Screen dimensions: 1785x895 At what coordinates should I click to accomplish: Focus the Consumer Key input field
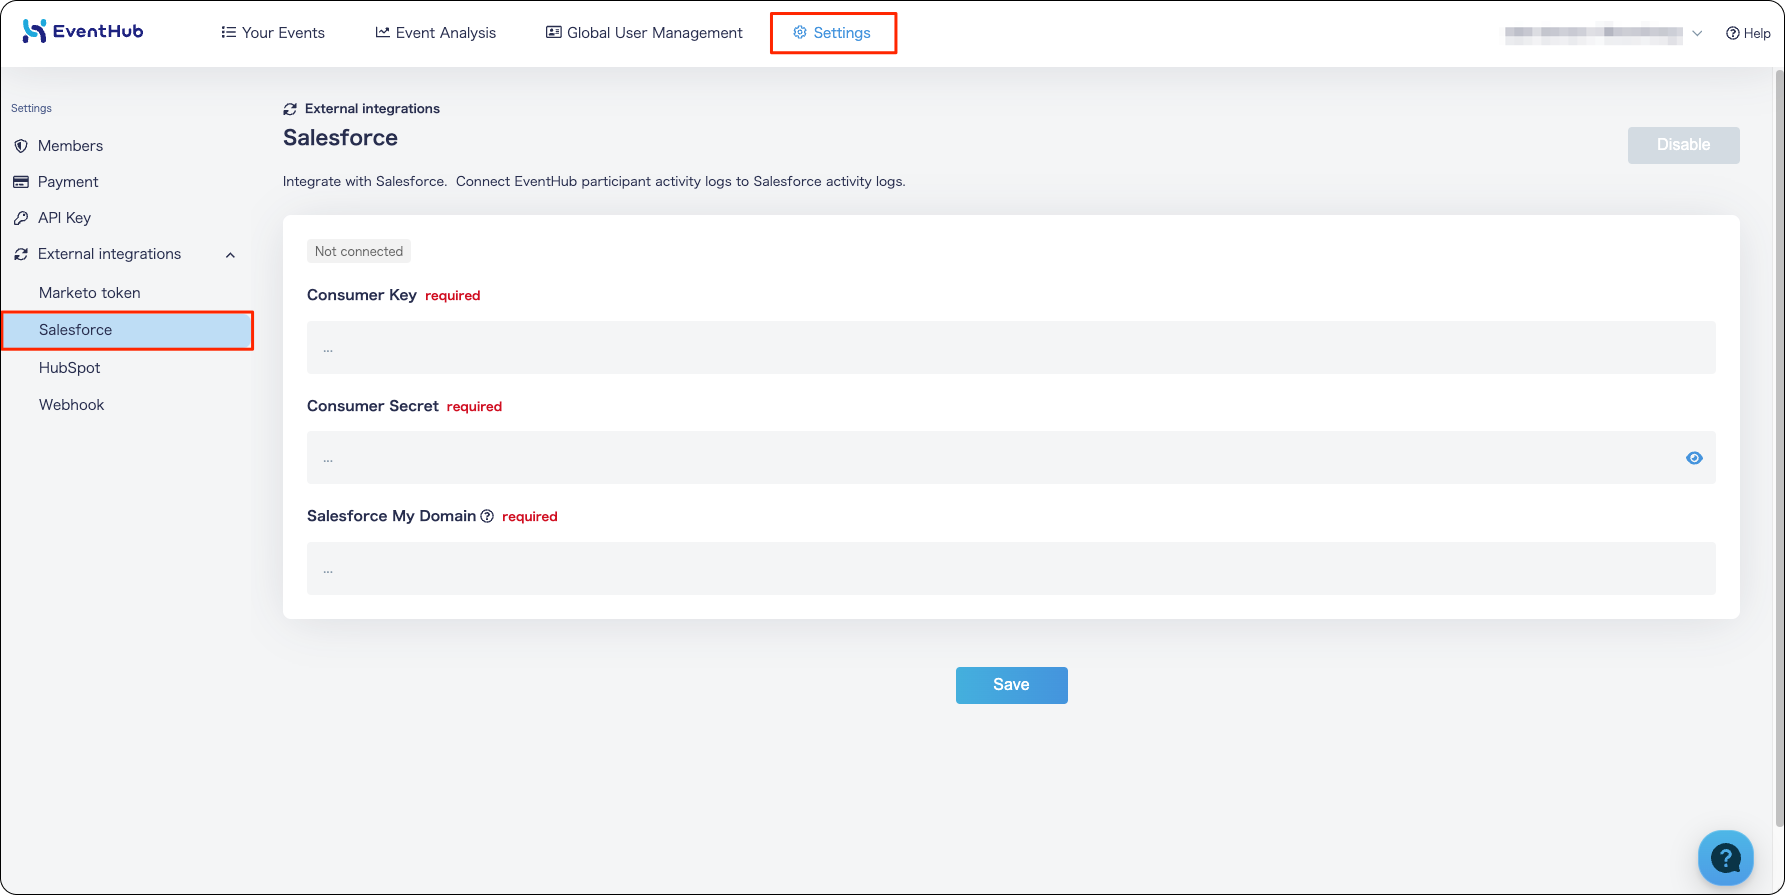1011,348
